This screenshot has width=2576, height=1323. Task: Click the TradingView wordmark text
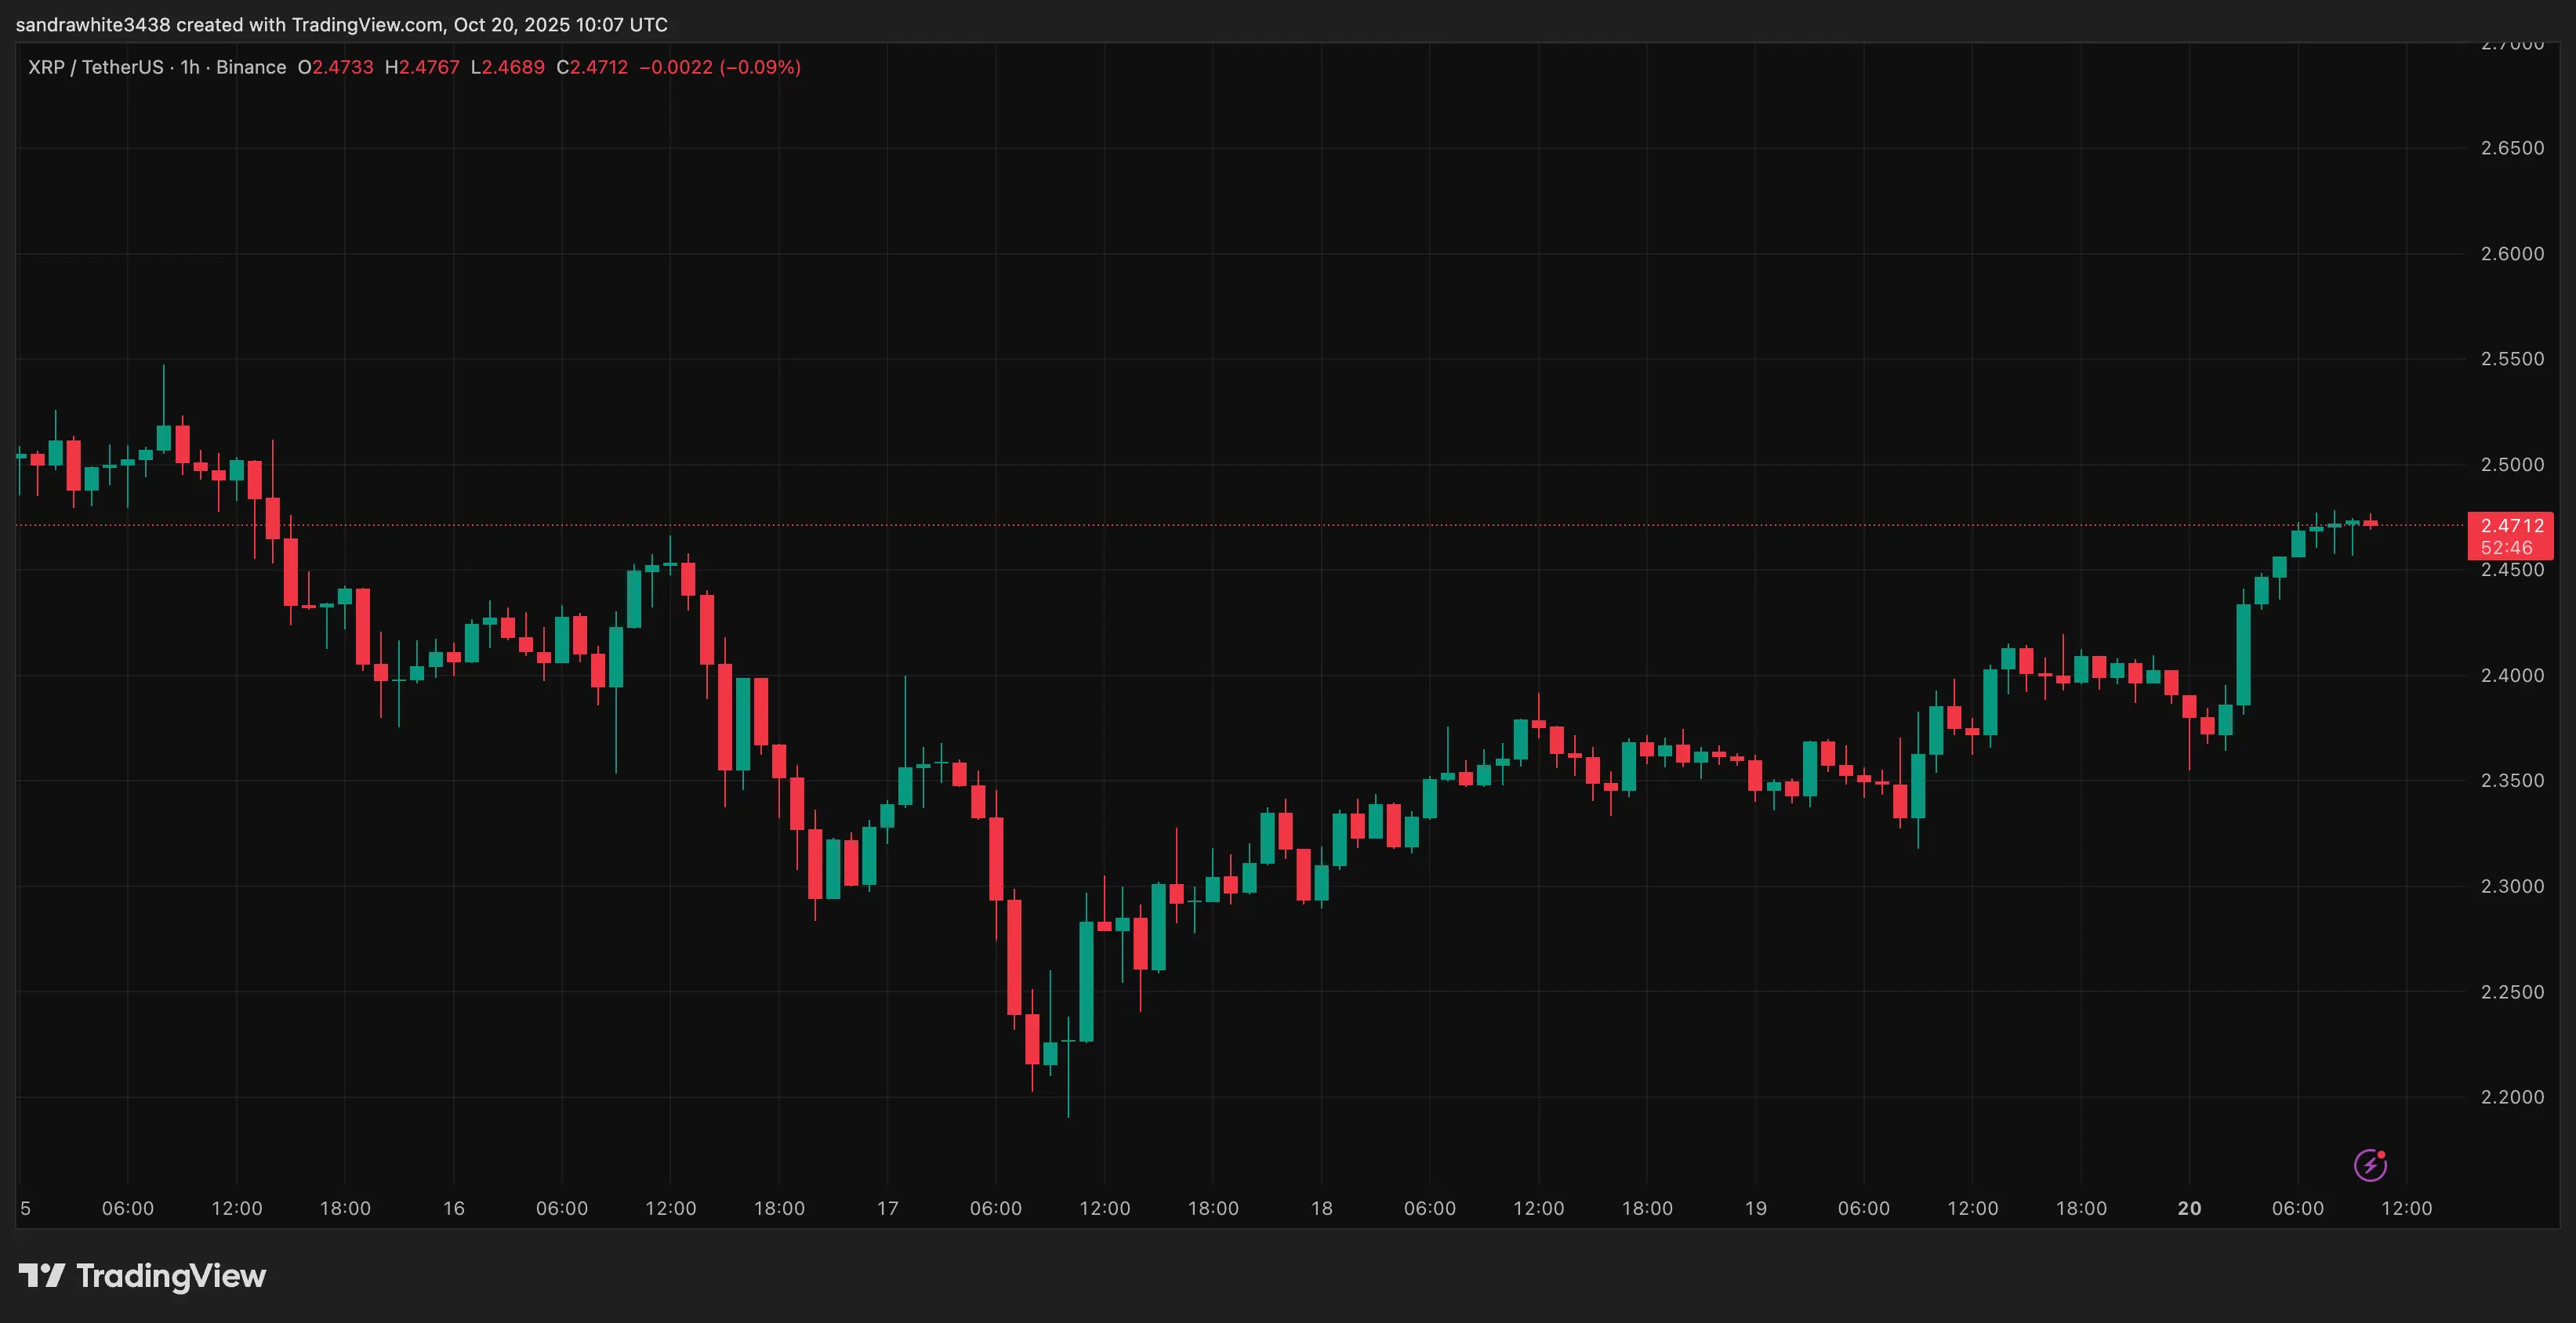click(171, 1276)
